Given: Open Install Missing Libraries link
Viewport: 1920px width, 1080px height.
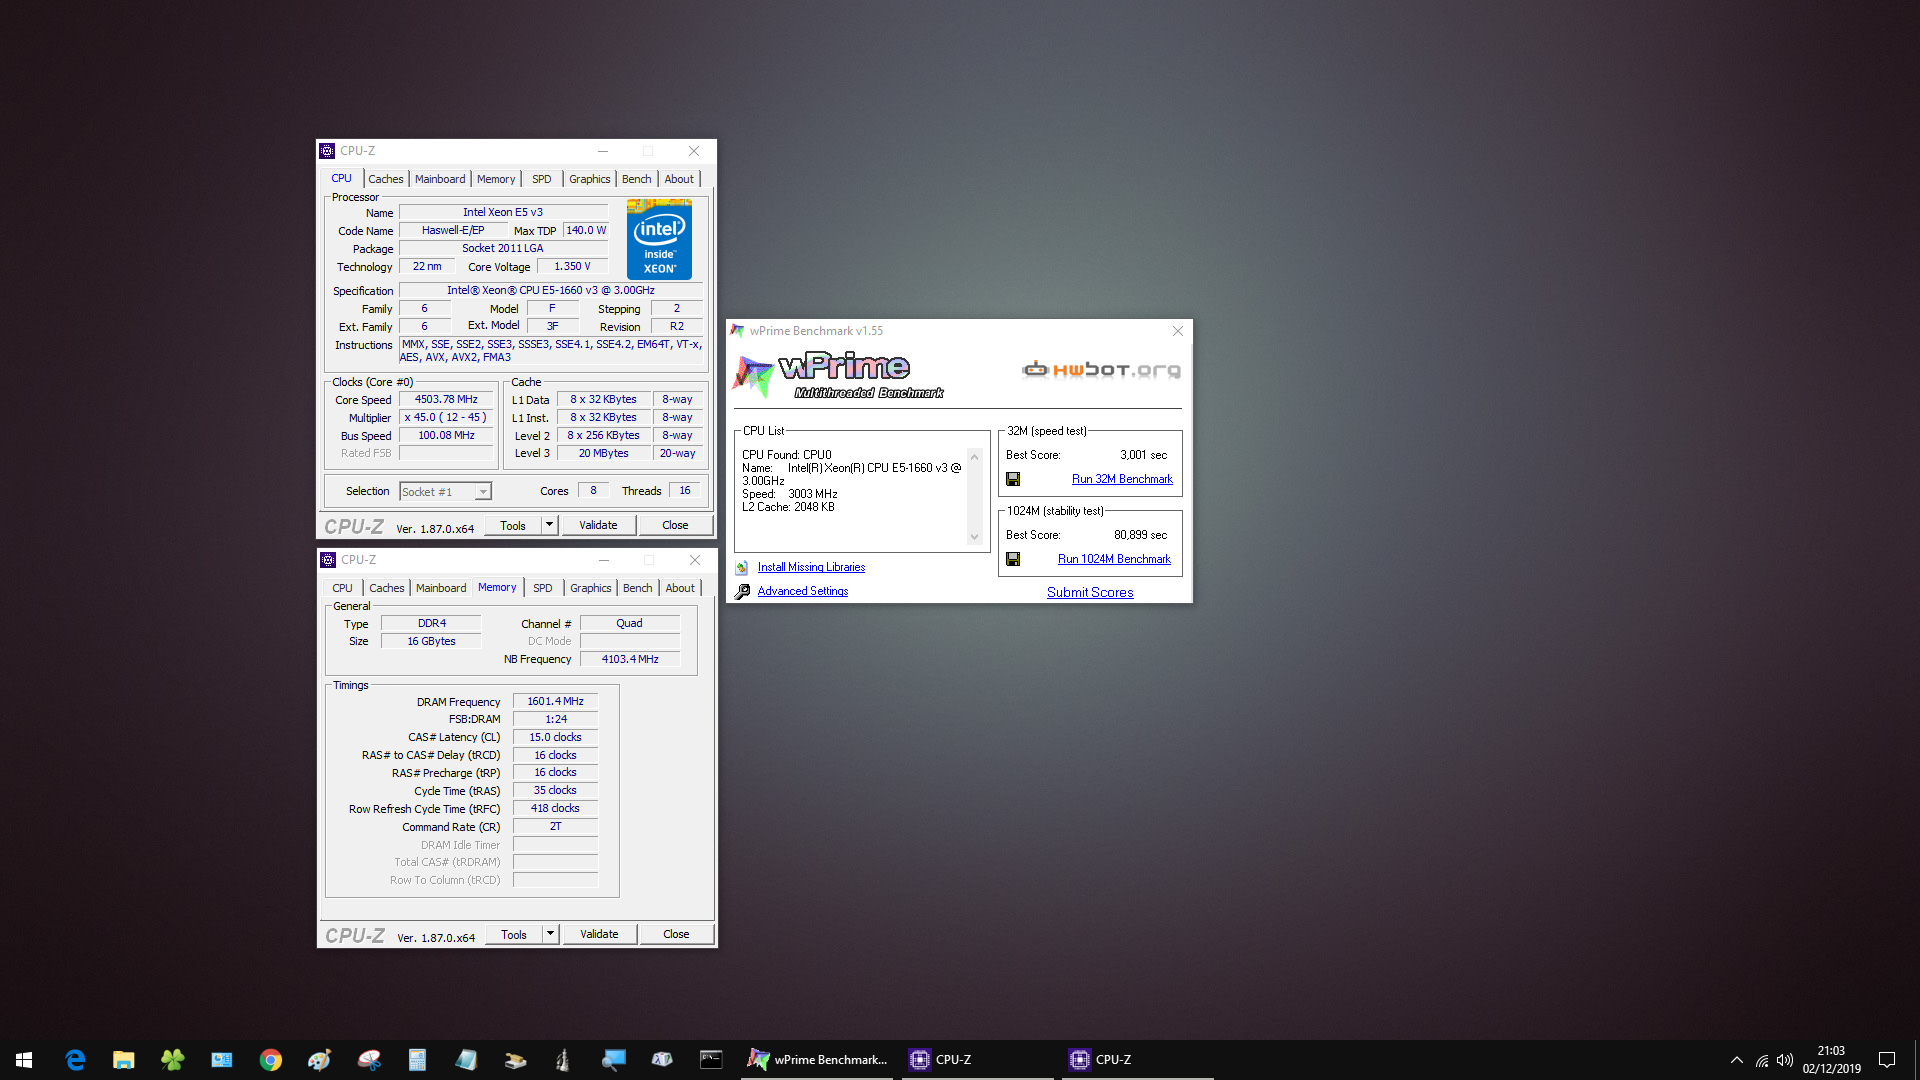Looking at the screenshot, I should pos(811,567).
